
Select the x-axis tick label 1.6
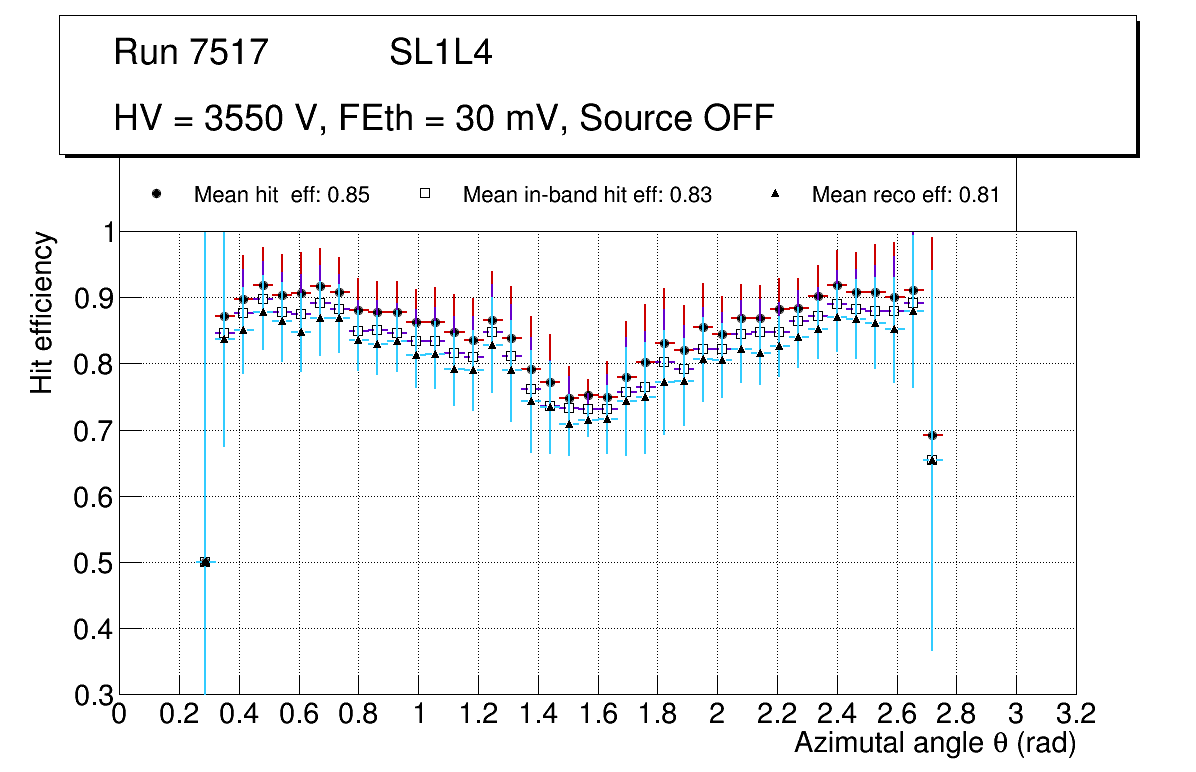(597, 714)
